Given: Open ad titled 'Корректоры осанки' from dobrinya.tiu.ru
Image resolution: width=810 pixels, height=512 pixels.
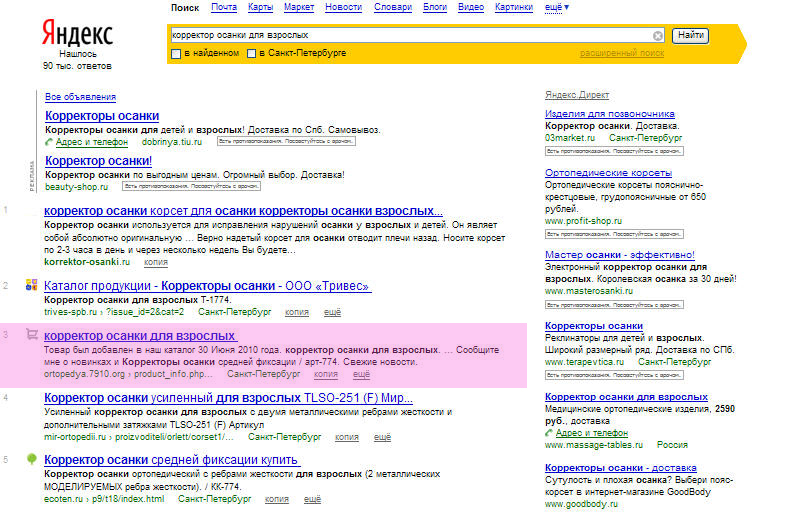Looking at the screenshot, I should (x=102, y=116).
